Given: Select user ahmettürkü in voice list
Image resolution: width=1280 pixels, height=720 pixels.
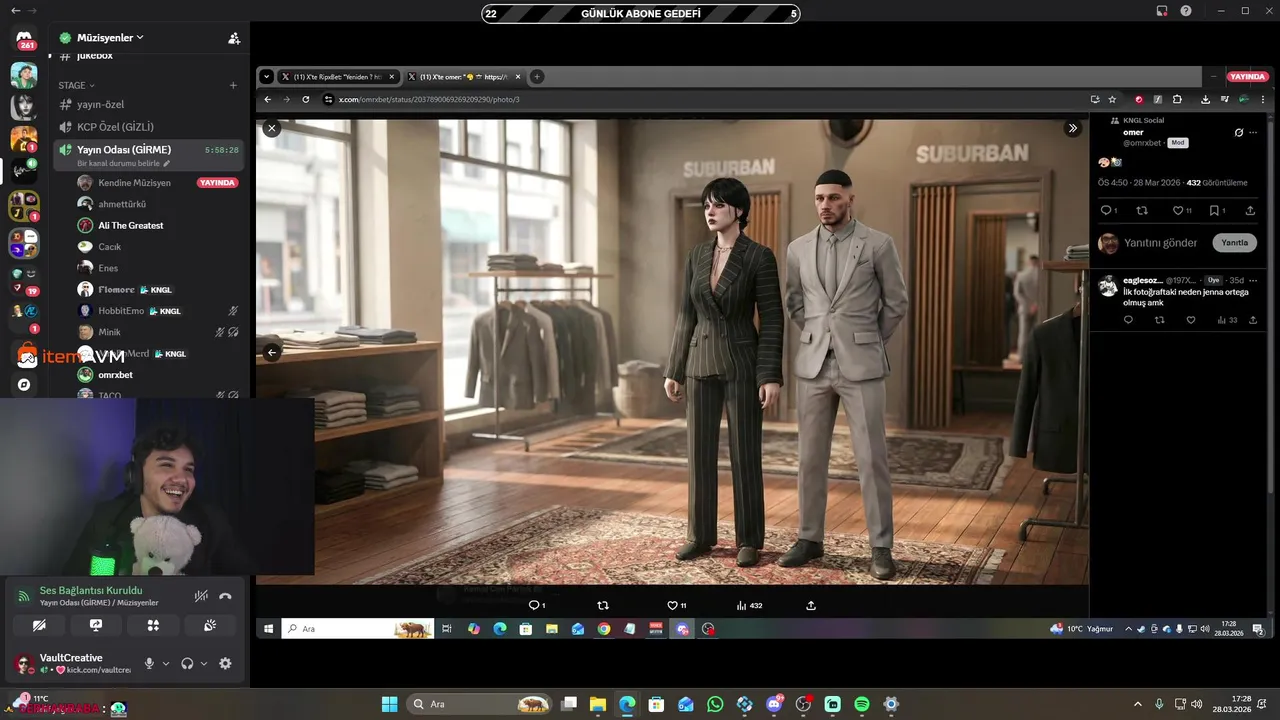Looking at the screenshot, I should (x=122, y=204).
